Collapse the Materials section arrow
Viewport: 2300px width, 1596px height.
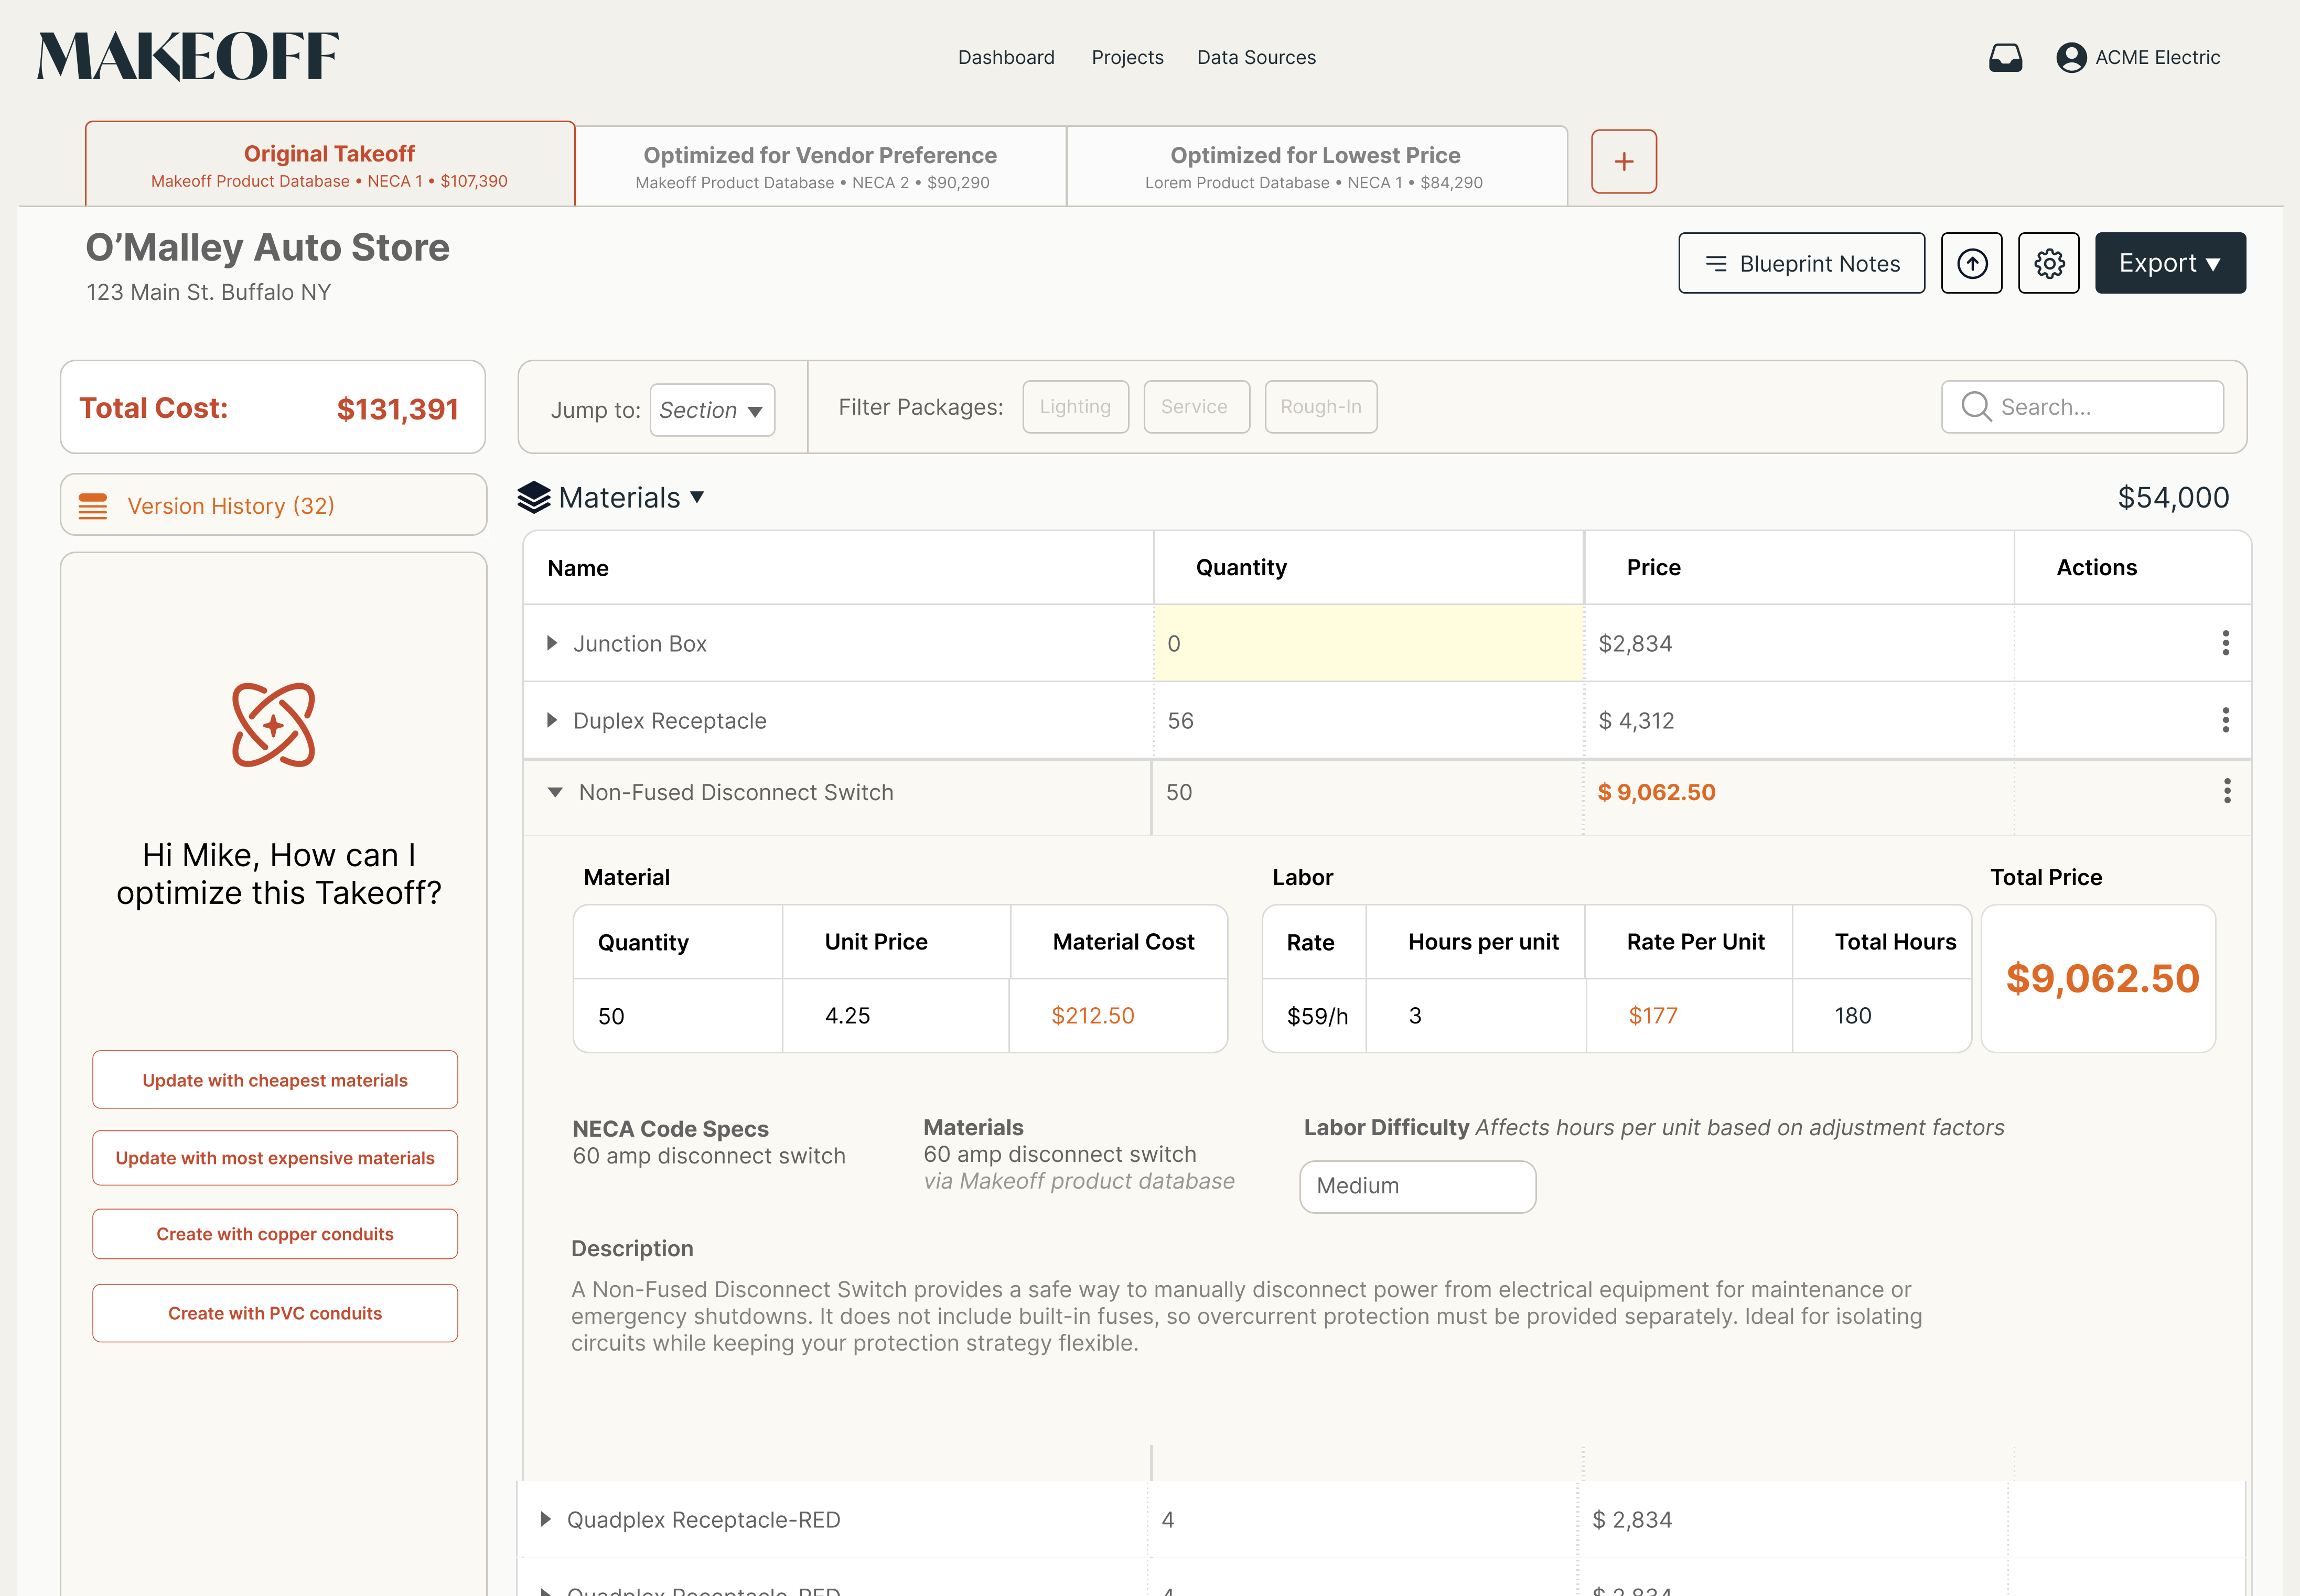[x=698, y=497]
